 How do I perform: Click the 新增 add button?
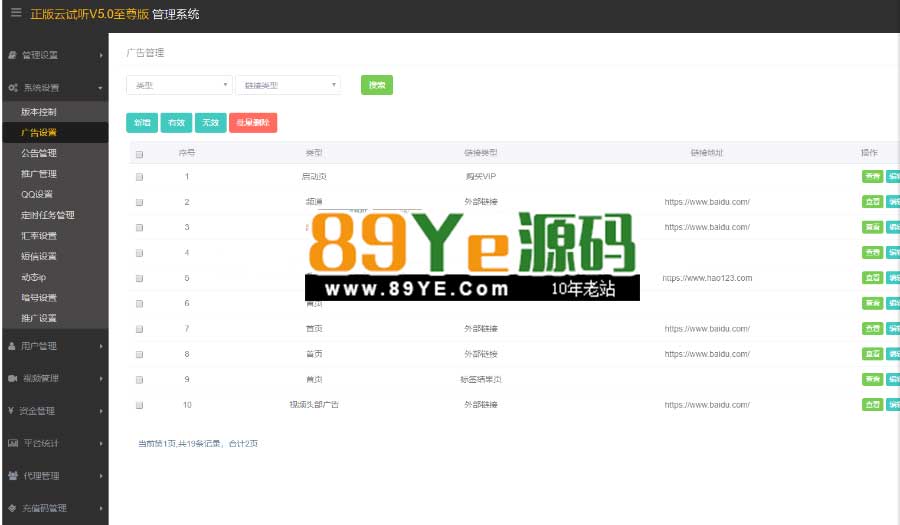[x=142, y=123]
